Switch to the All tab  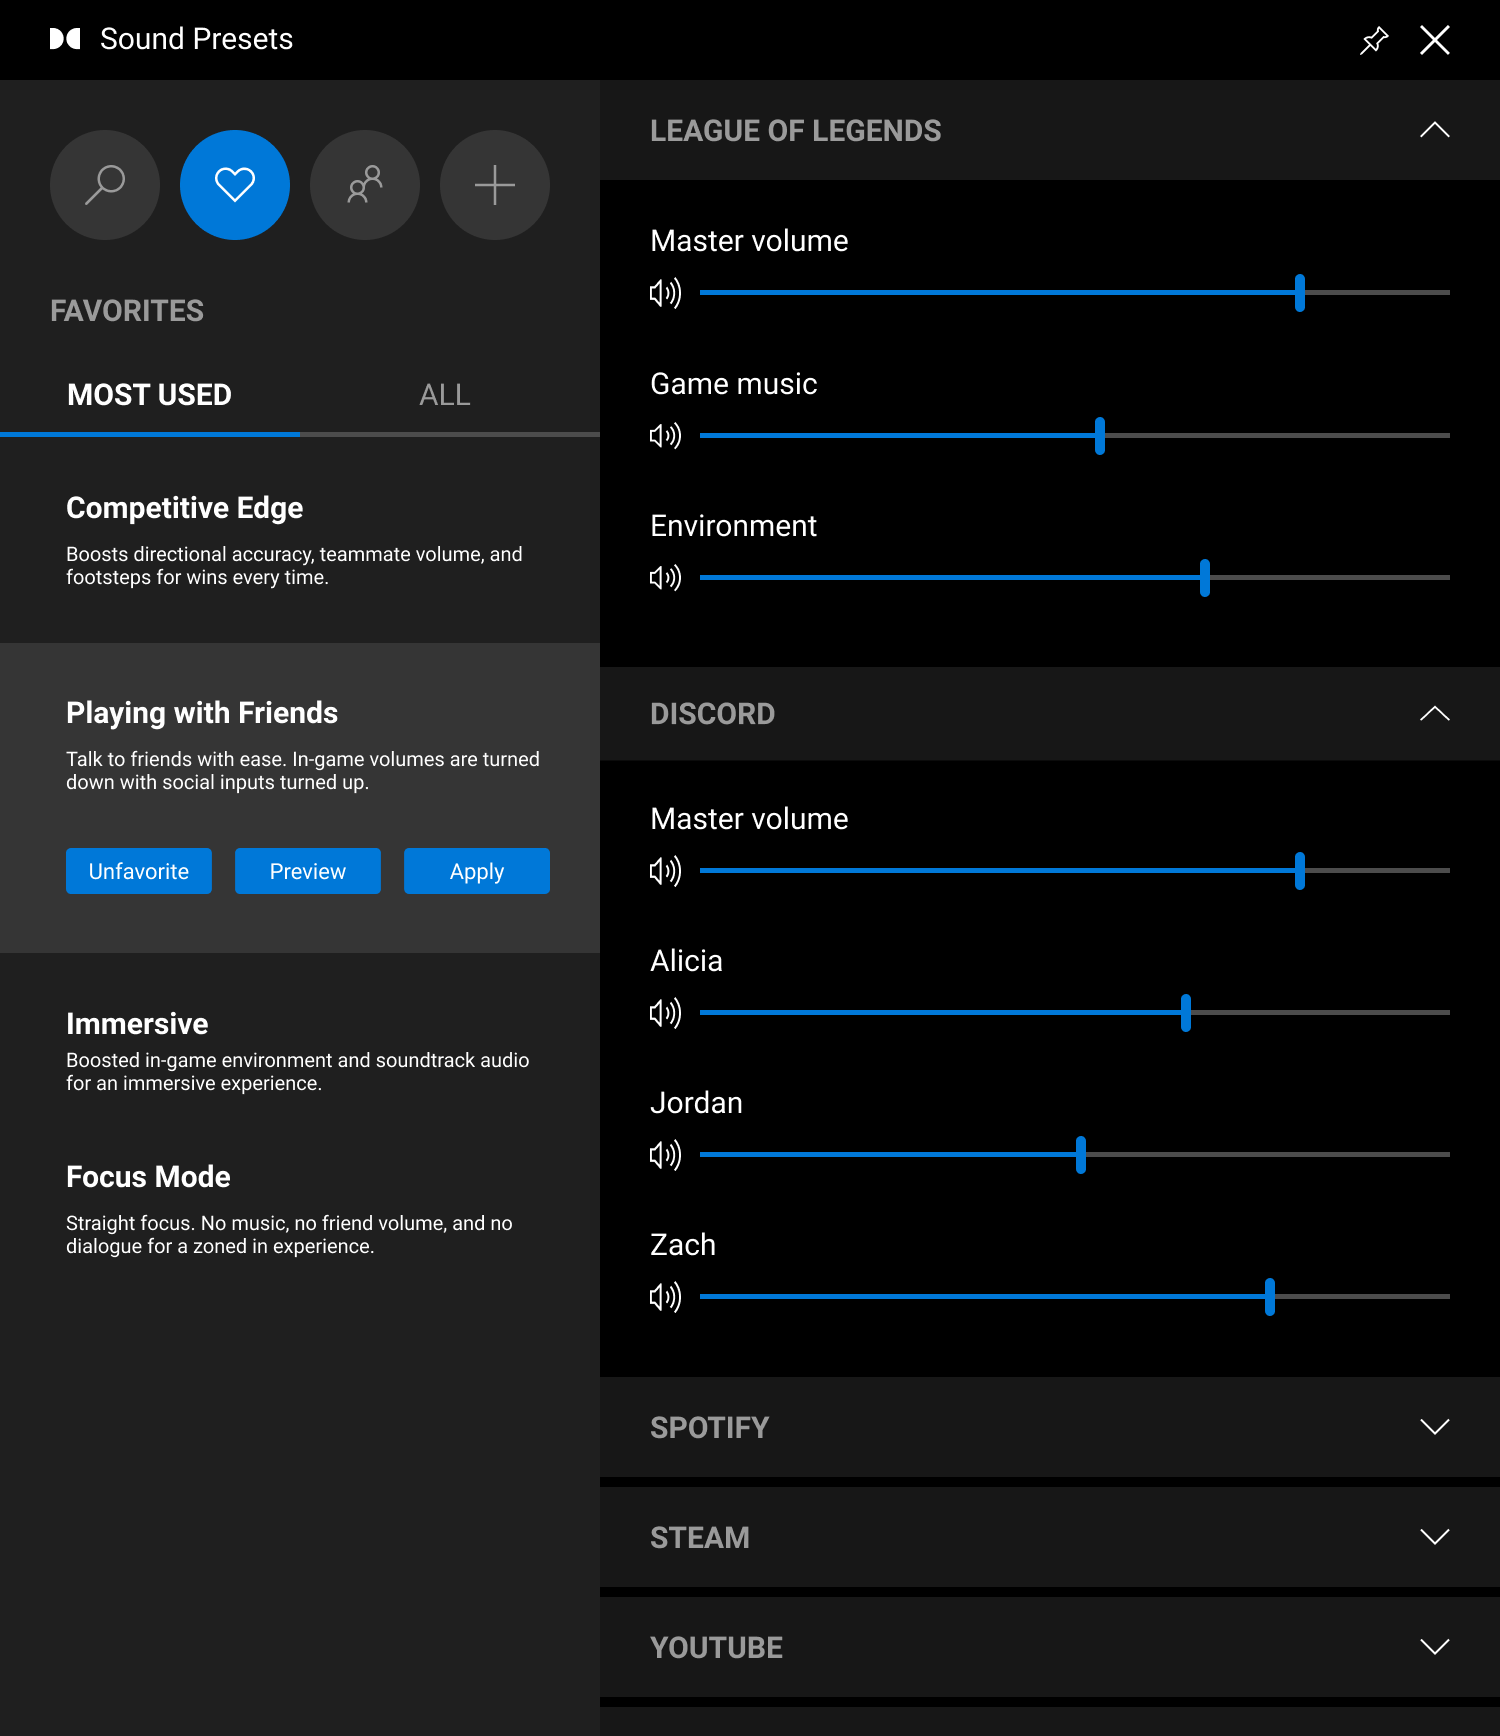coord(445,395)
